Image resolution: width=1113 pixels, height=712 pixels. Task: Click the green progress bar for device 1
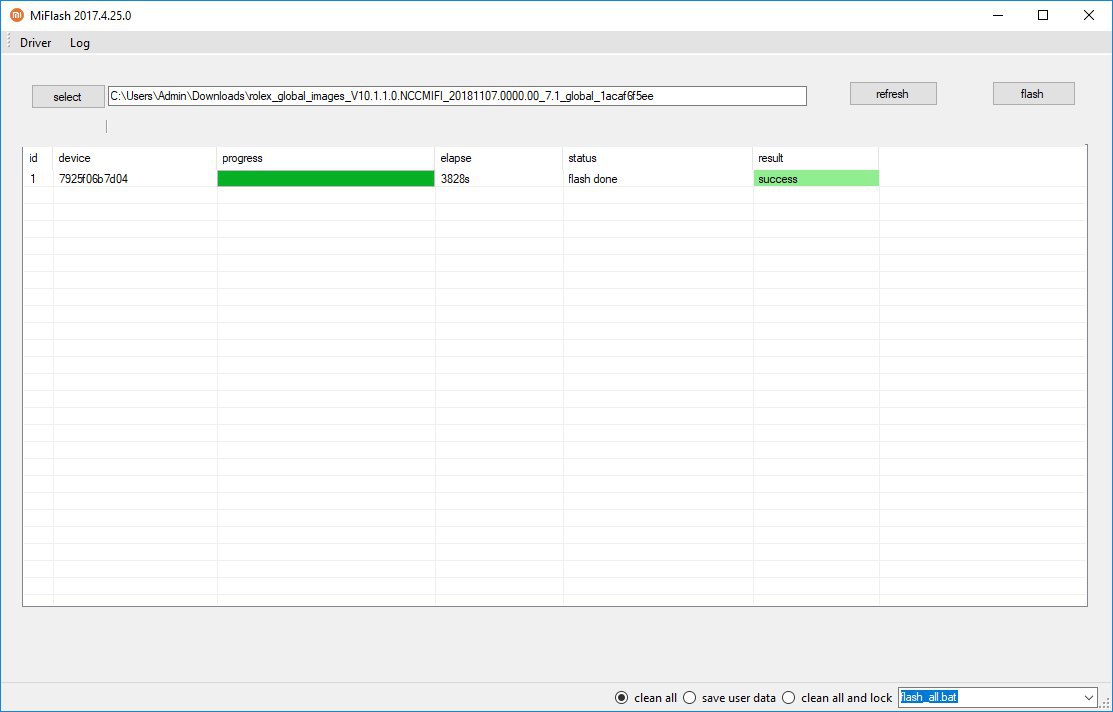326,179
